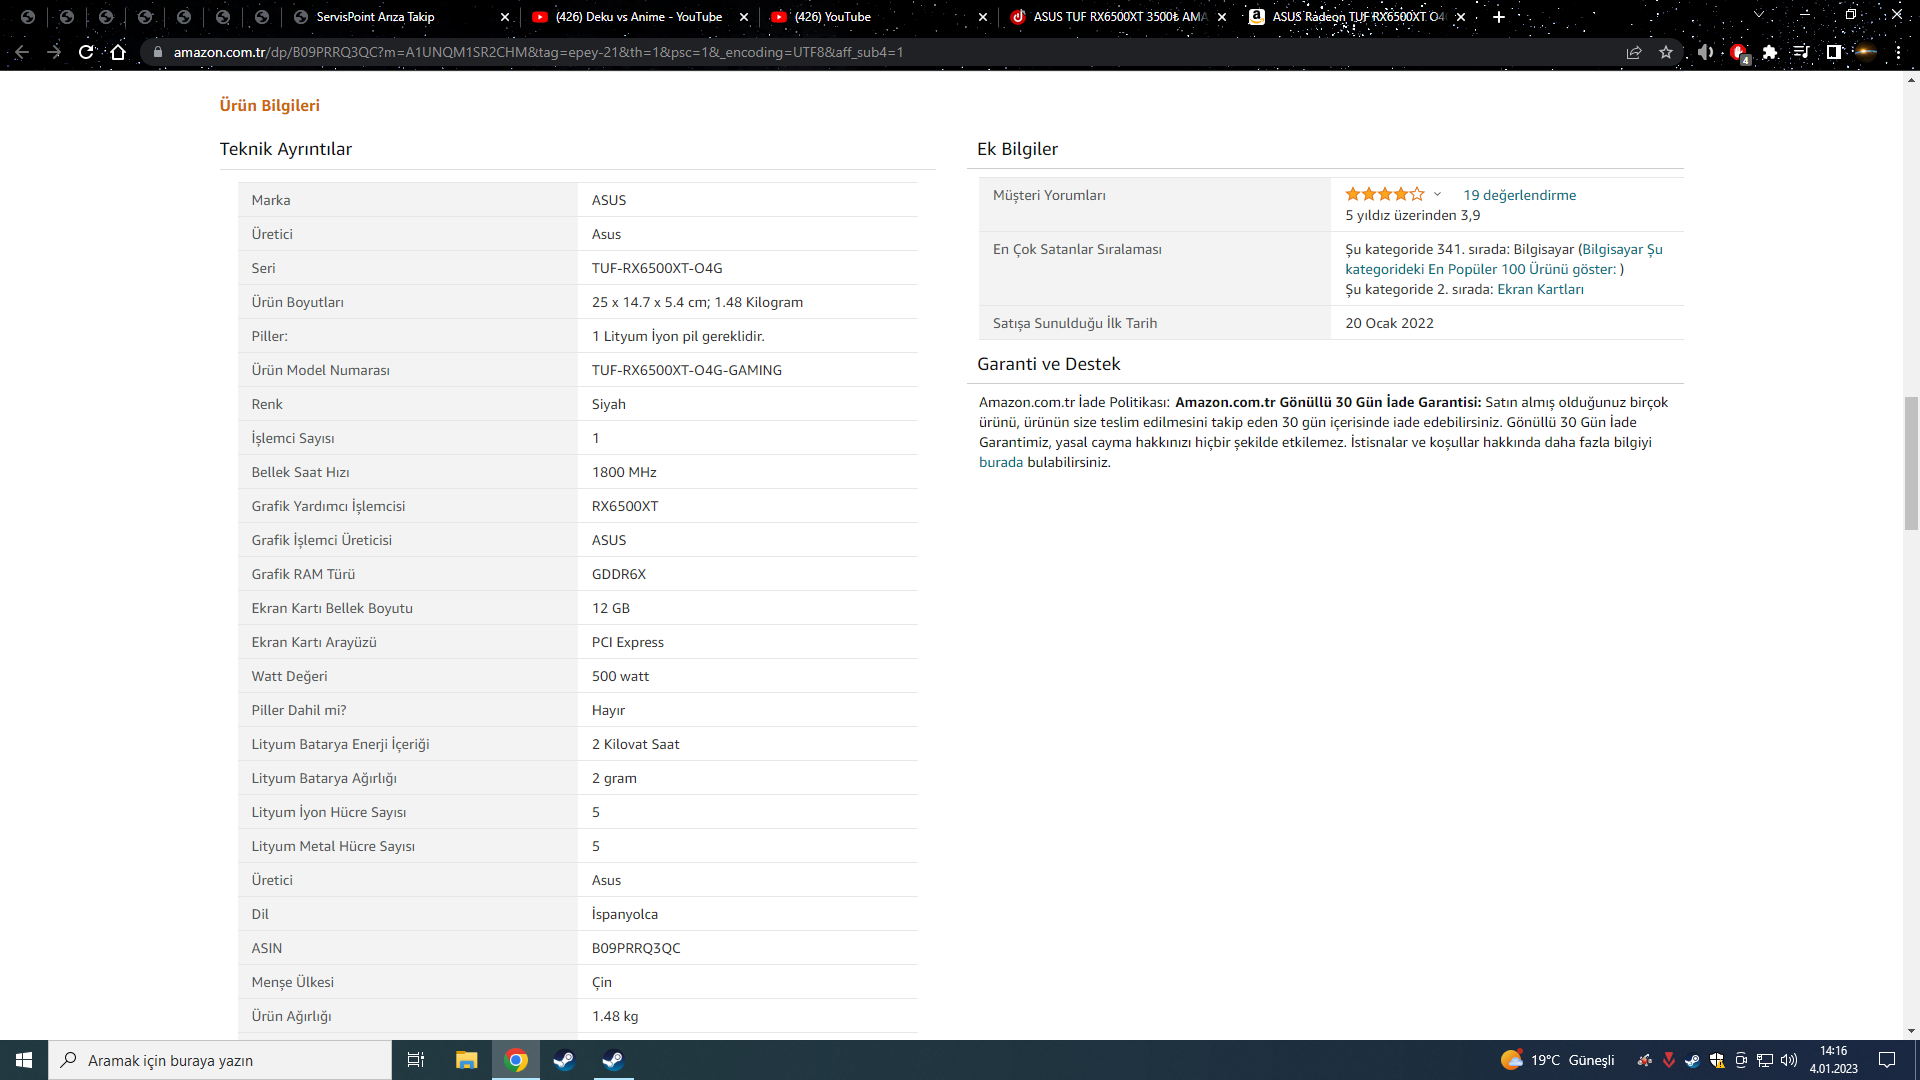Open the taskbar clock and date
Image resolution: width=1920 pixels, height=1080 pixels.
point(1833,1060)
